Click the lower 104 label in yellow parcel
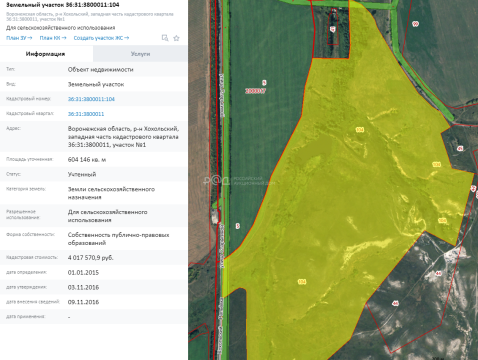 (302, 282)
